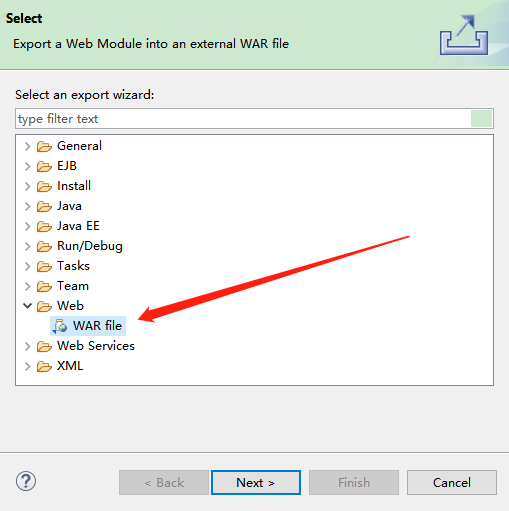The width and height of the screenshot is (509, 511).
Task: Click the green clear box in filter field
Action: point(481,119)
